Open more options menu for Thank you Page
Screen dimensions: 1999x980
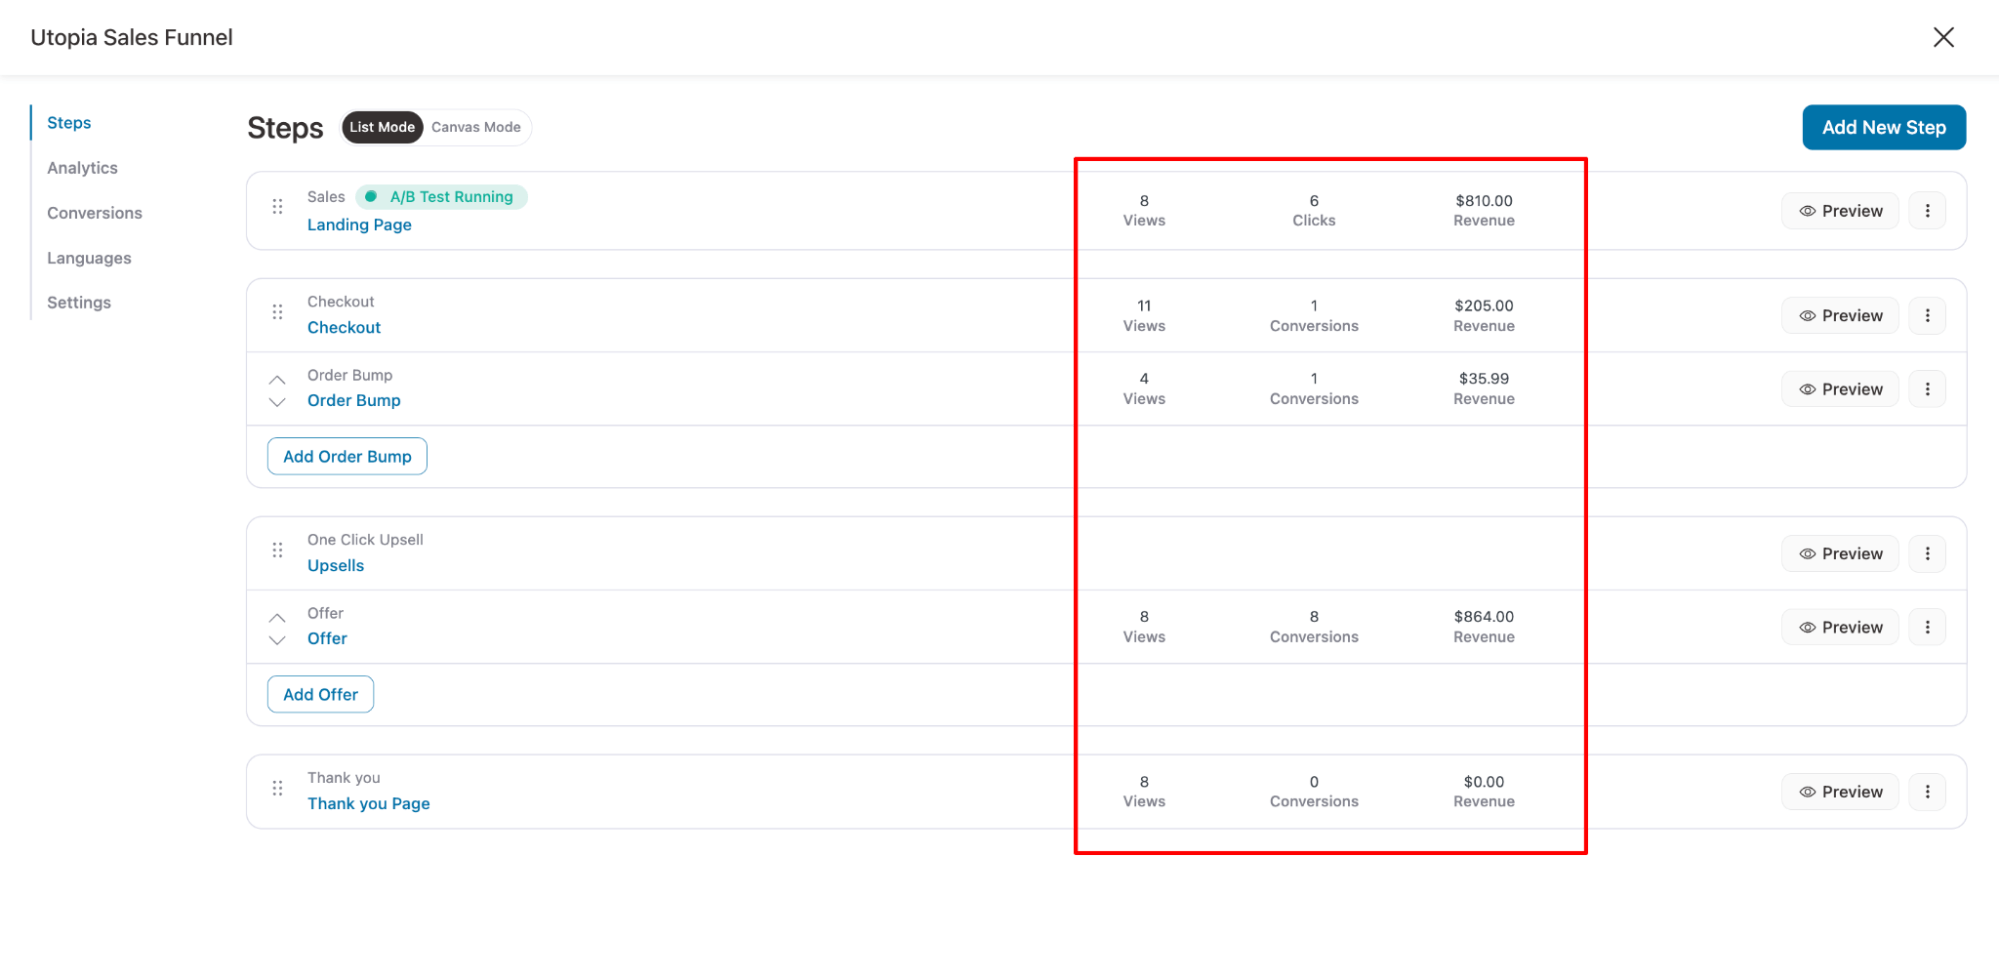point(1927,792)
